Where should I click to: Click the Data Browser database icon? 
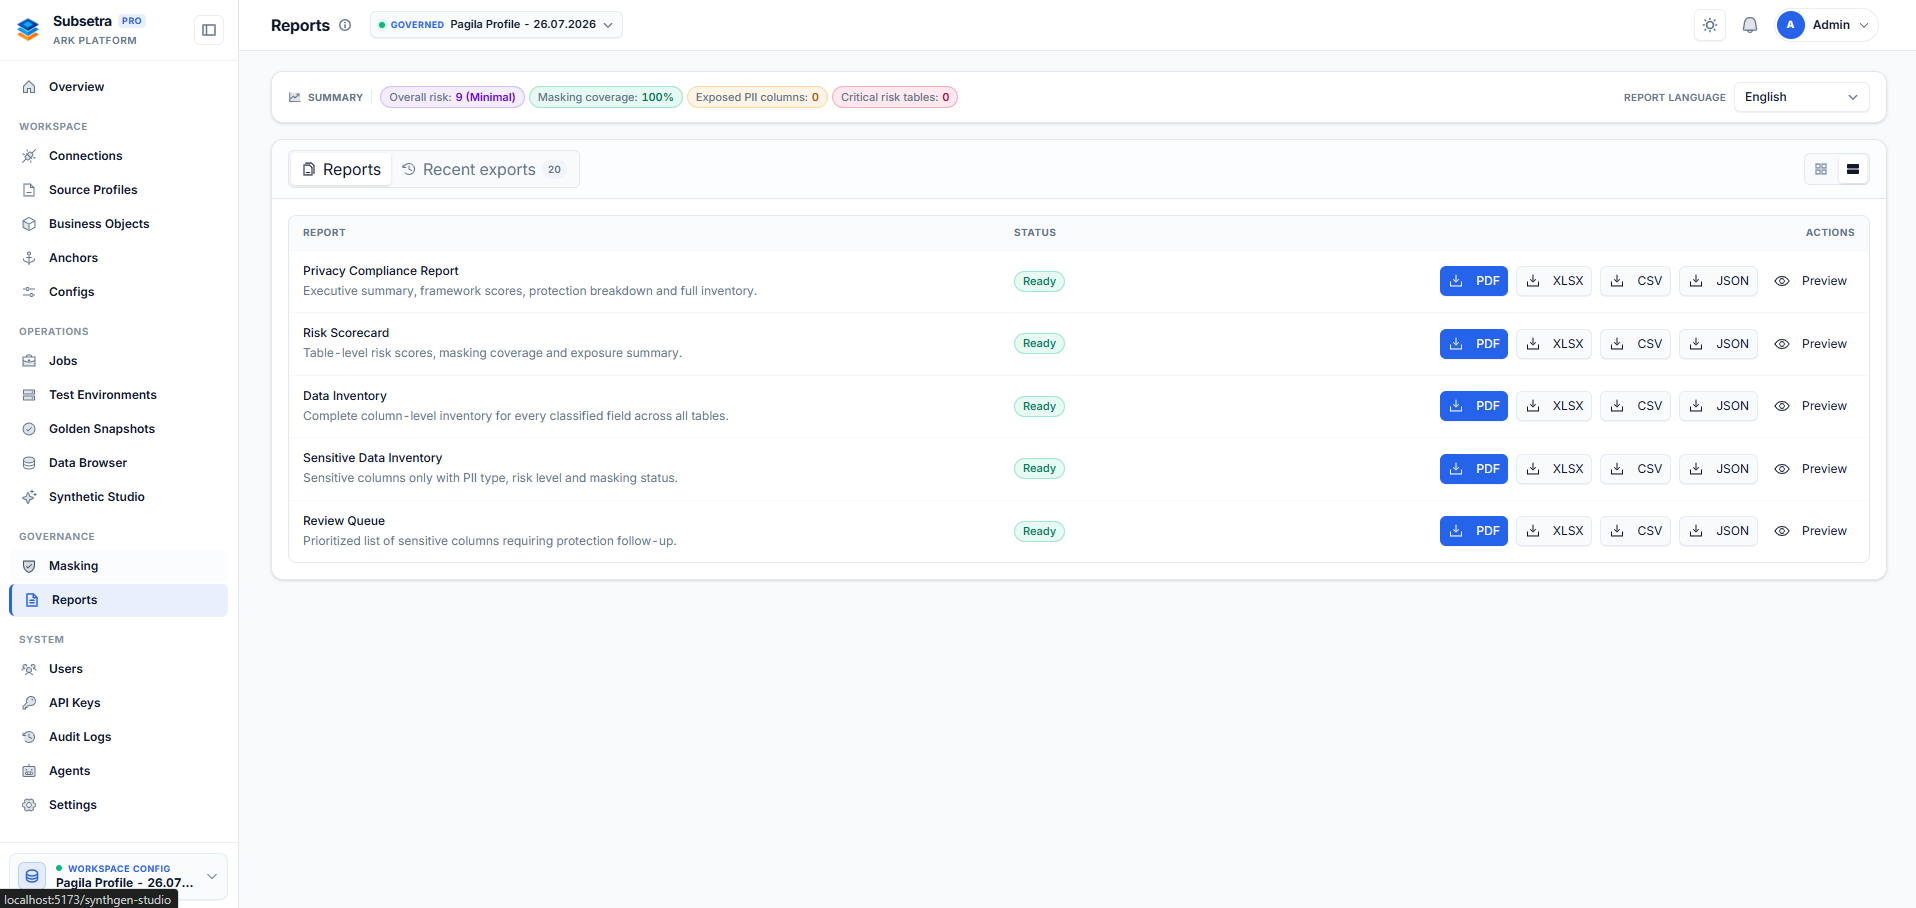[29, 463]
